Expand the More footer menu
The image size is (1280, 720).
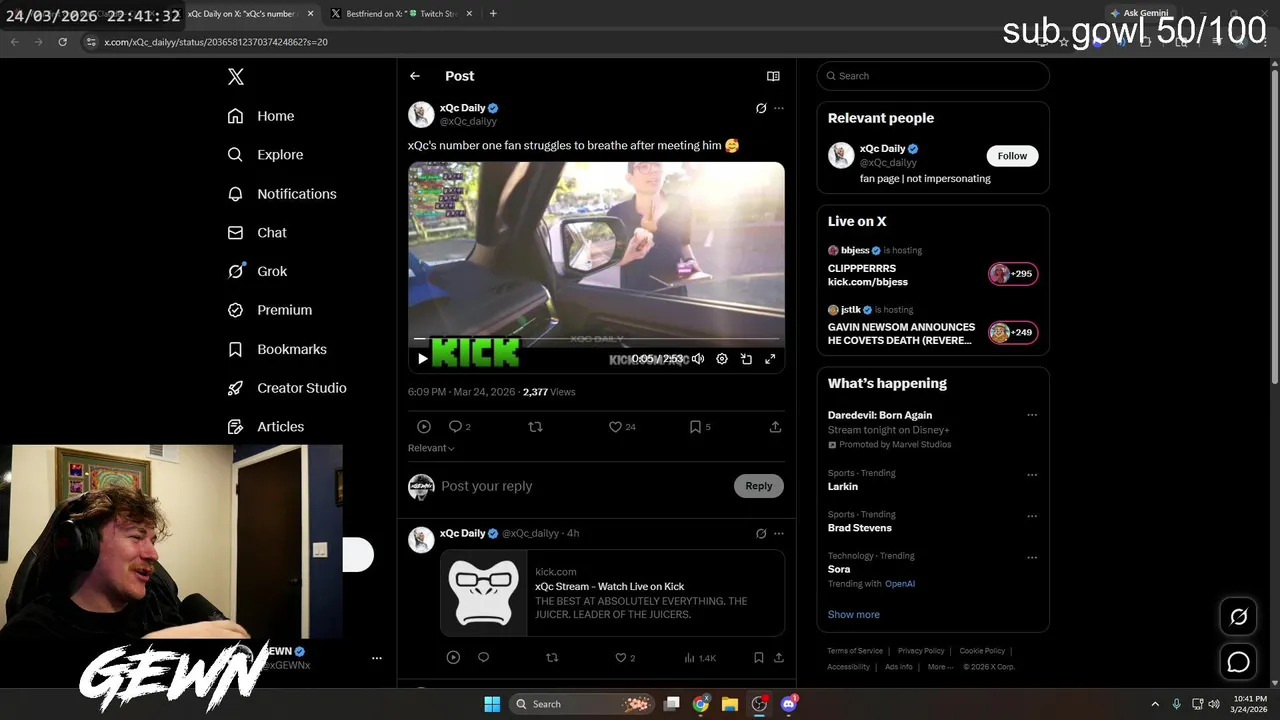[938, 667]
